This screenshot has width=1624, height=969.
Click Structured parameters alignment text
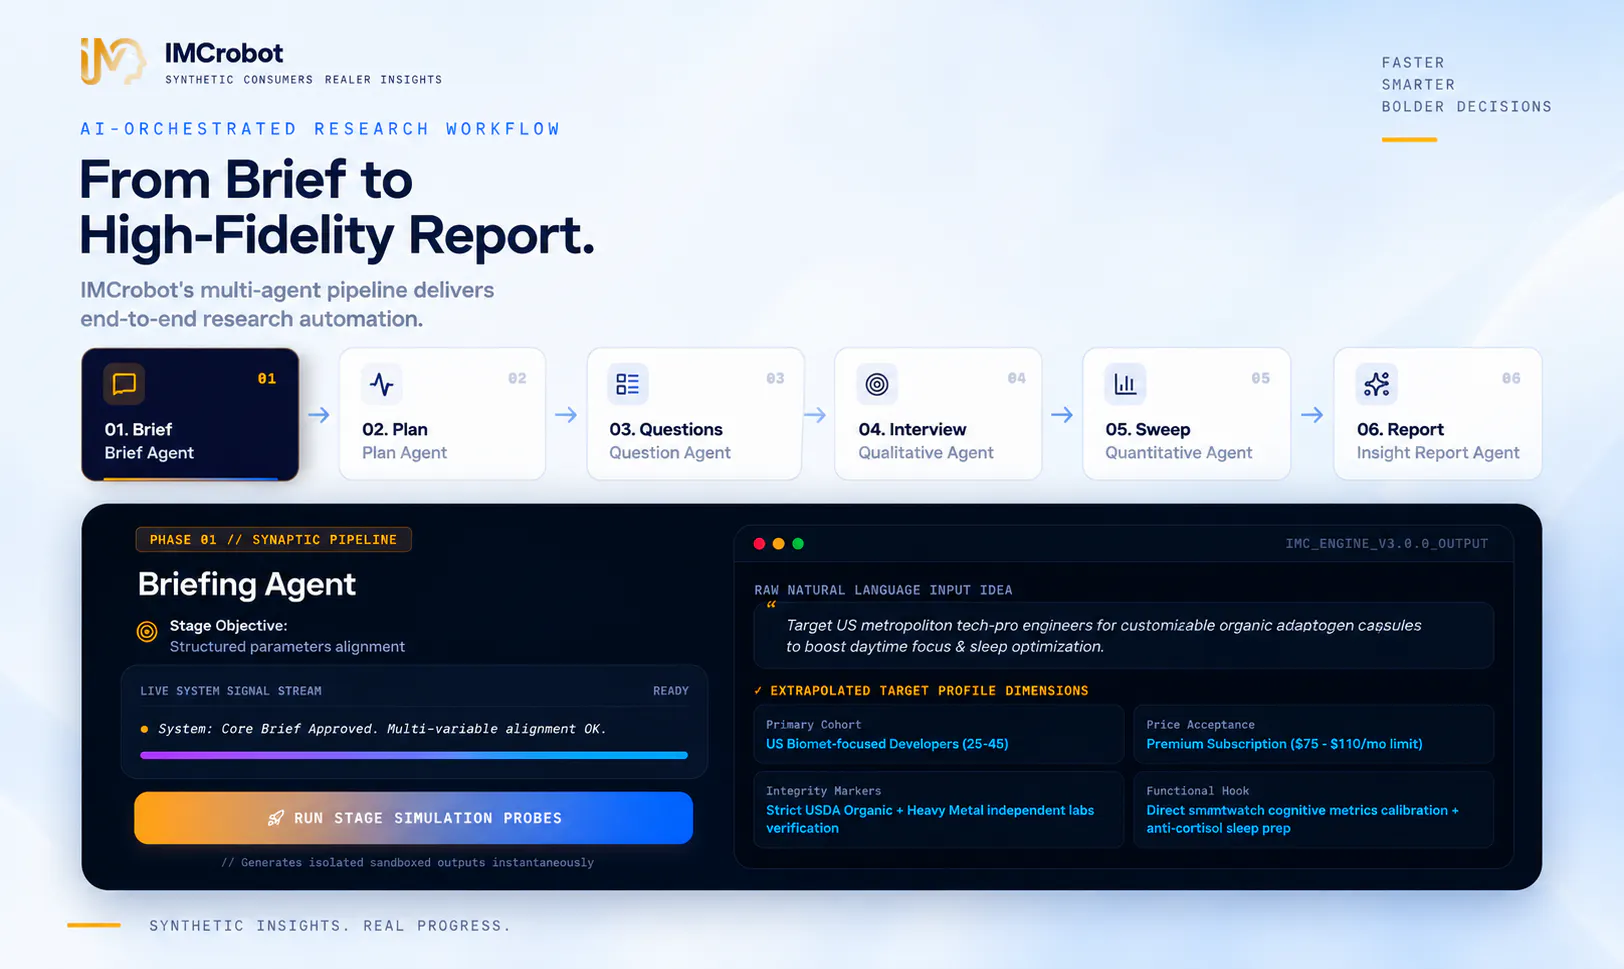[287, 647]
